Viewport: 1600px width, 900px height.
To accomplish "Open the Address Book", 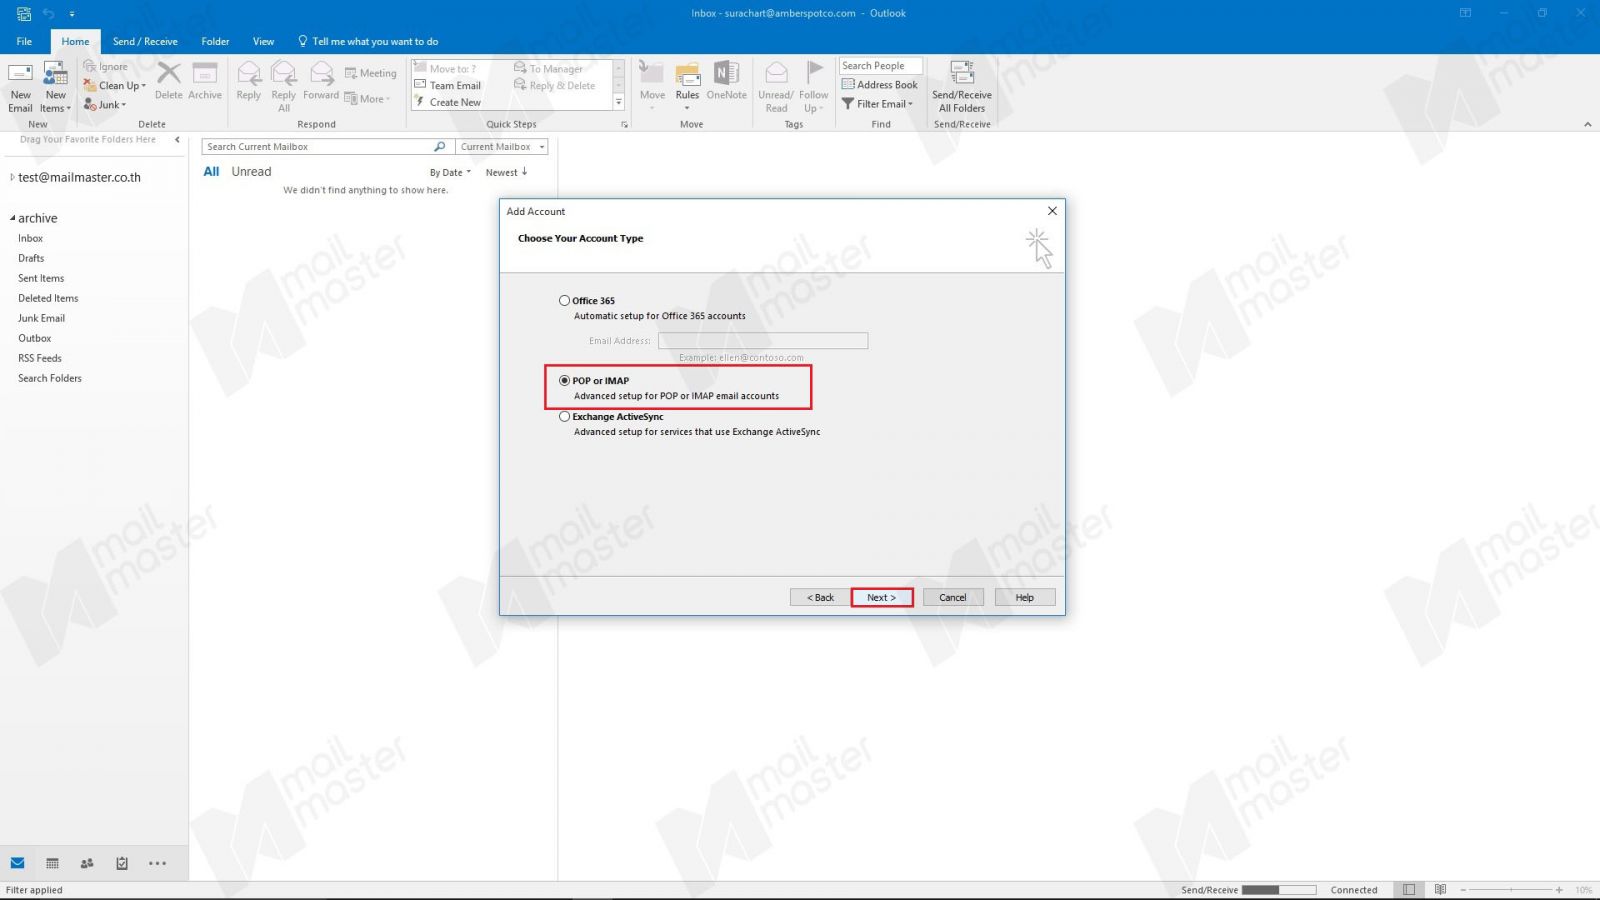I will [x=880, y=85].
